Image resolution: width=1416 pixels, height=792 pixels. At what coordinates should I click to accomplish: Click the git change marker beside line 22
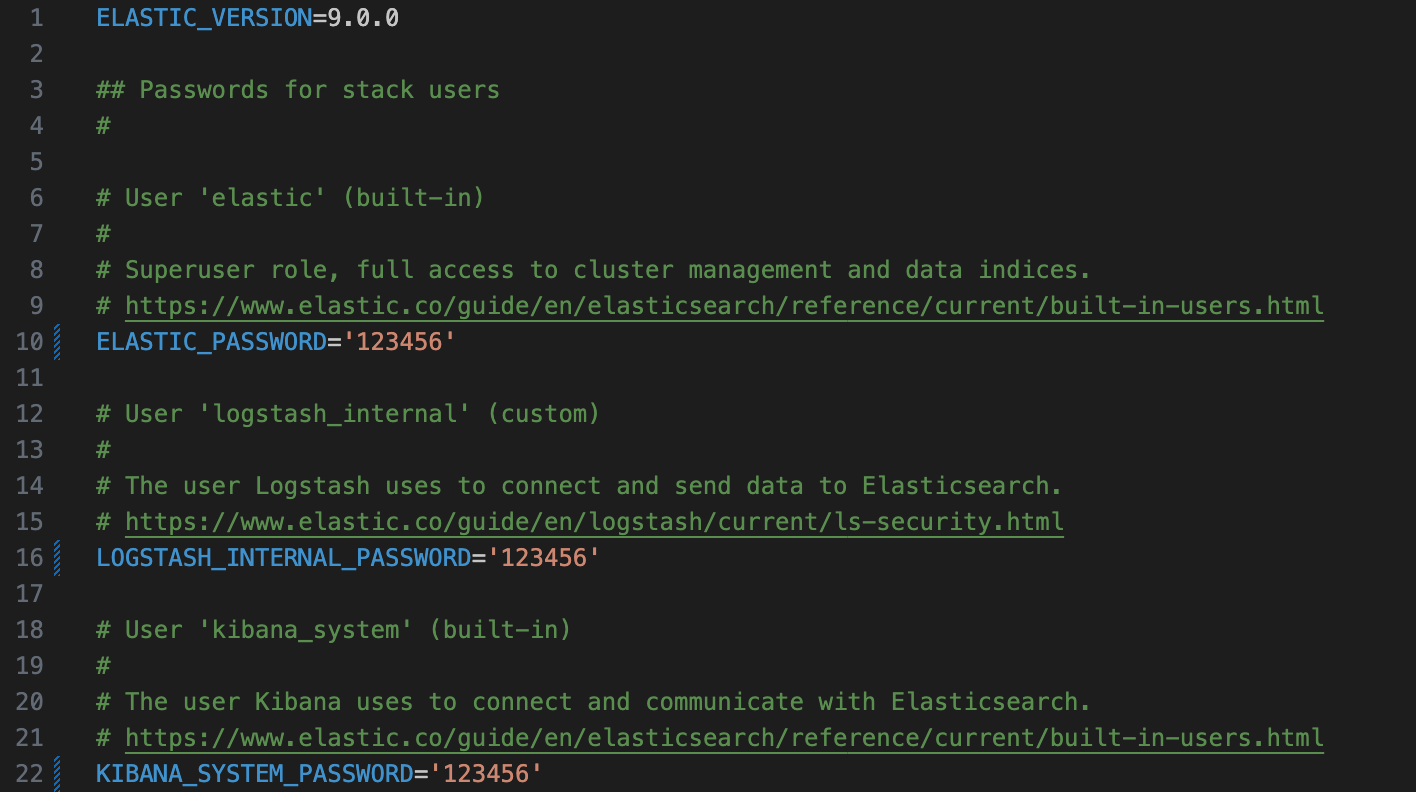click(x=57, y=774)
